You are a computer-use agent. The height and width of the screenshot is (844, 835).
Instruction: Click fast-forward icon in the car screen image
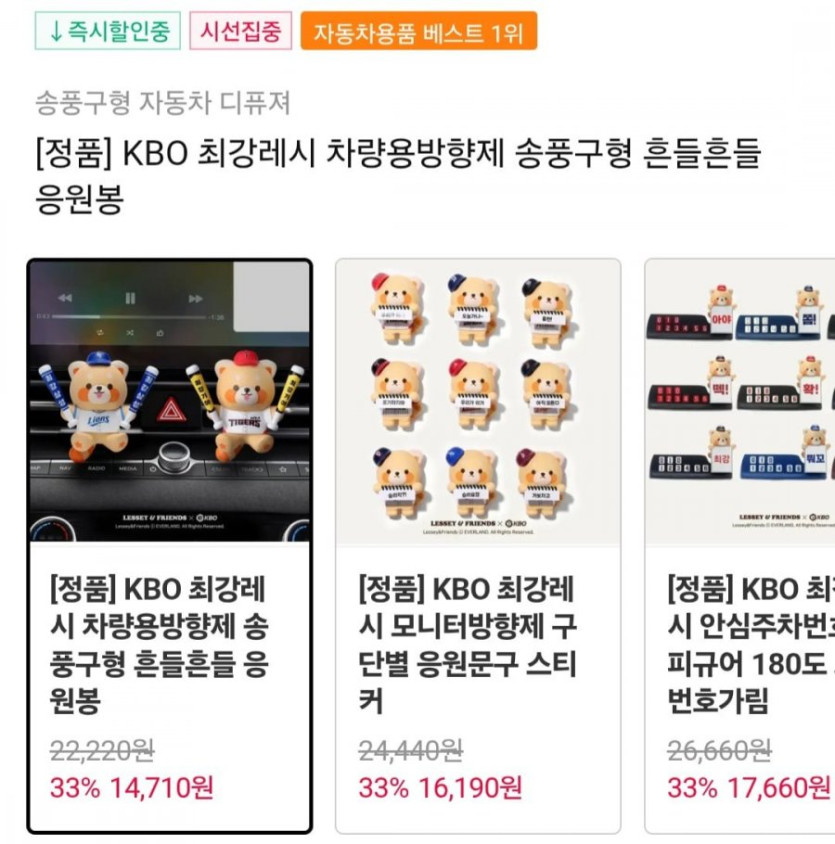click(x=195, y=298)
